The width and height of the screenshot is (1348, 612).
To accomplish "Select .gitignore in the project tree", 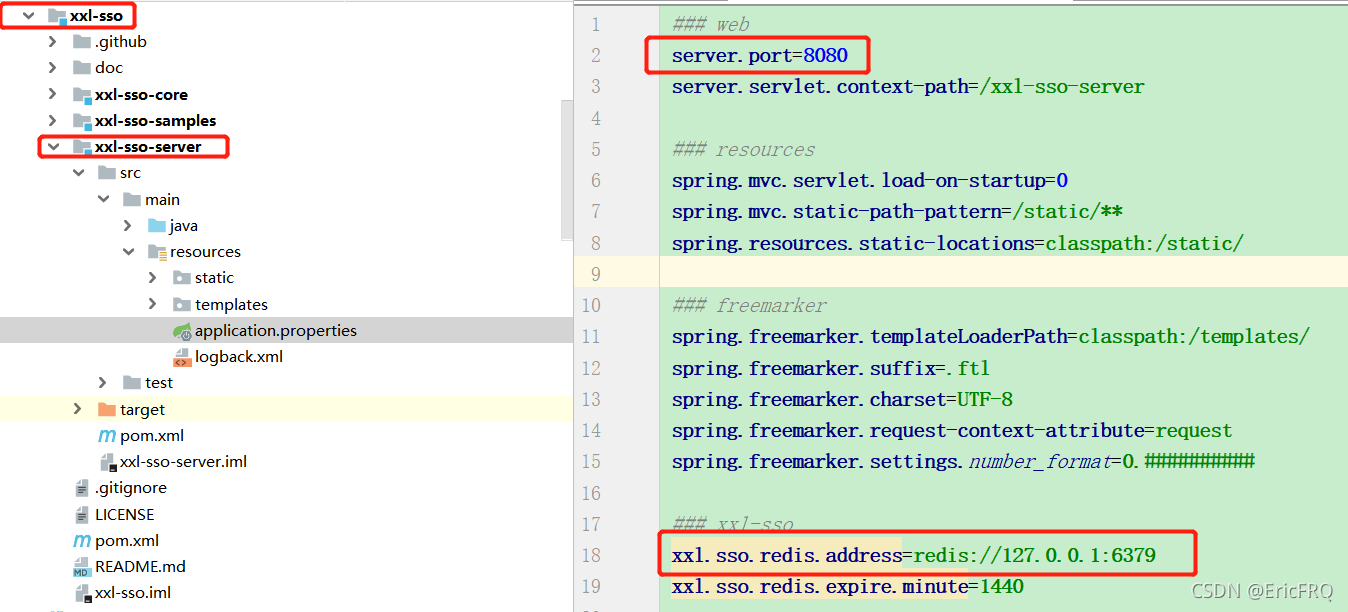I will coord(131,488).
